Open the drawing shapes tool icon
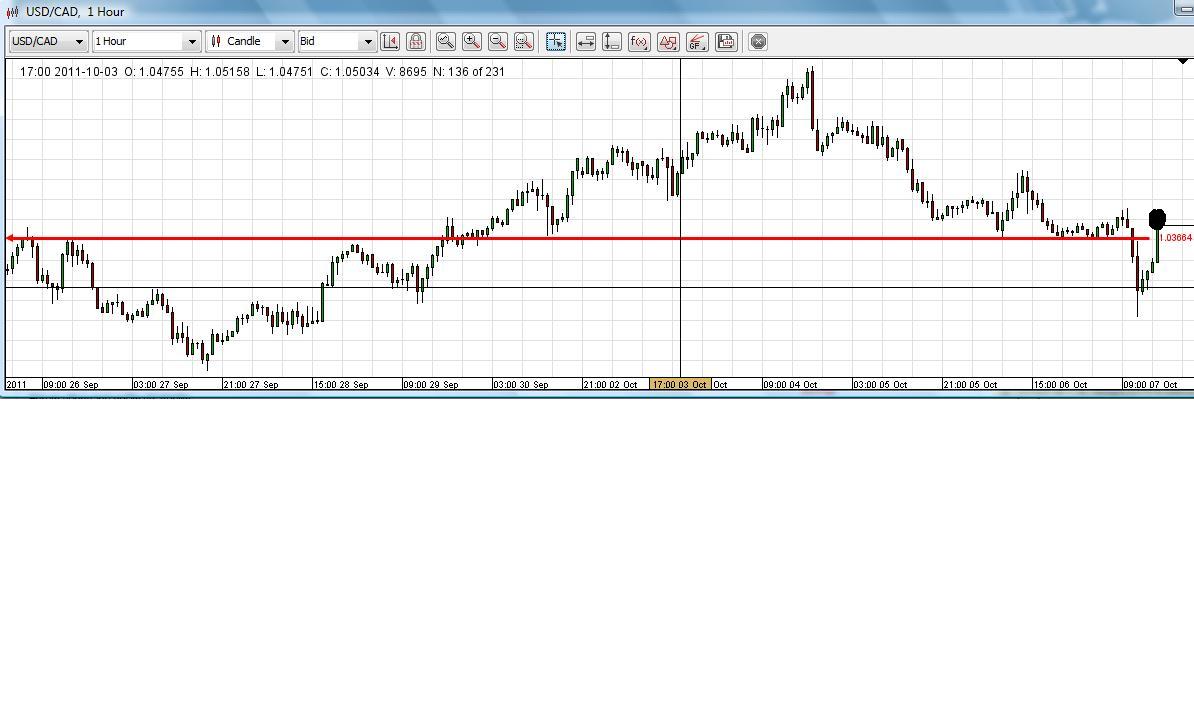Screen dimensions: 1194x705 [x=668, y=42]
